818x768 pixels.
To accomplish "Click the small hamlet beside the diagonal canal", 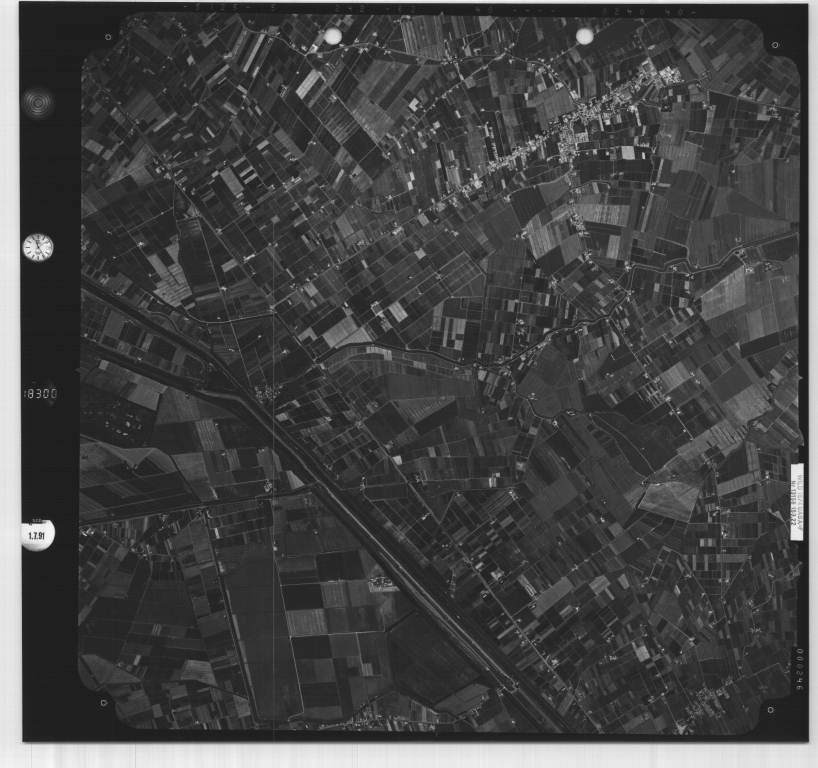I will tap(266, 393).
